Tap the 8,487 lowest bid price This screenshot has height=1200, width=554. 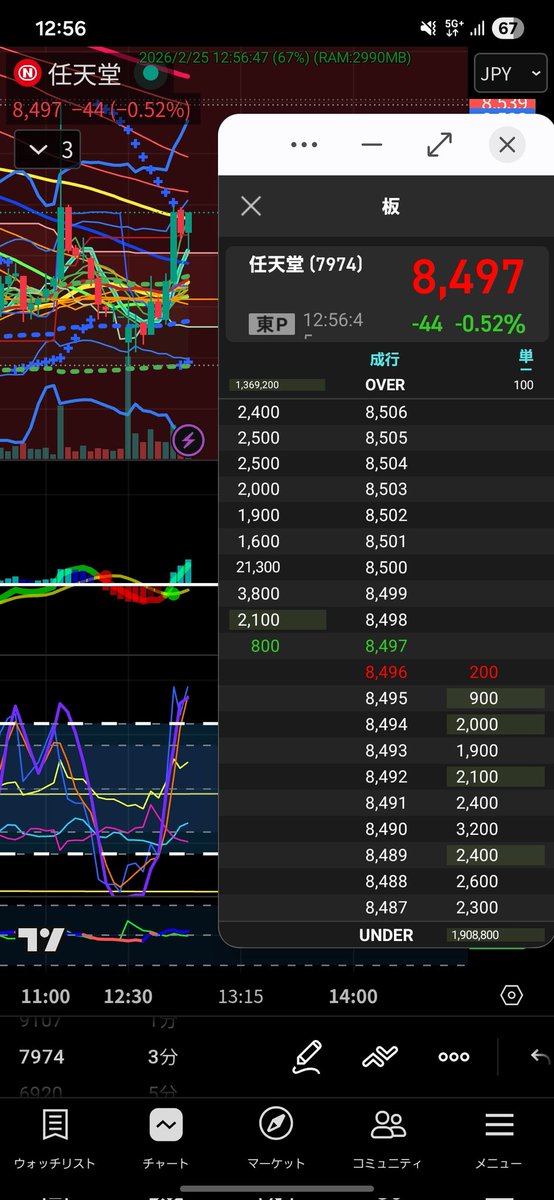386,908
